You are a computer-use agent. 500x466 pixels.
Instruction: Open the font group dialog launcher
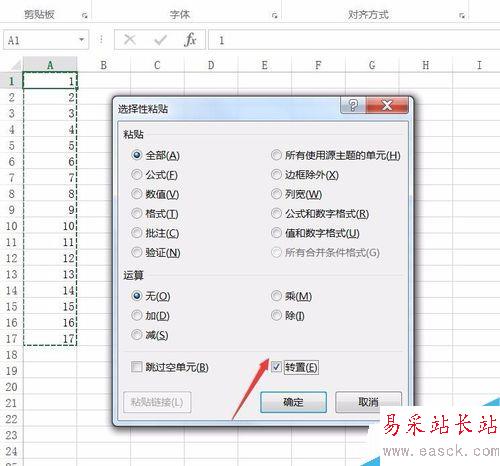tap(274, 15)
